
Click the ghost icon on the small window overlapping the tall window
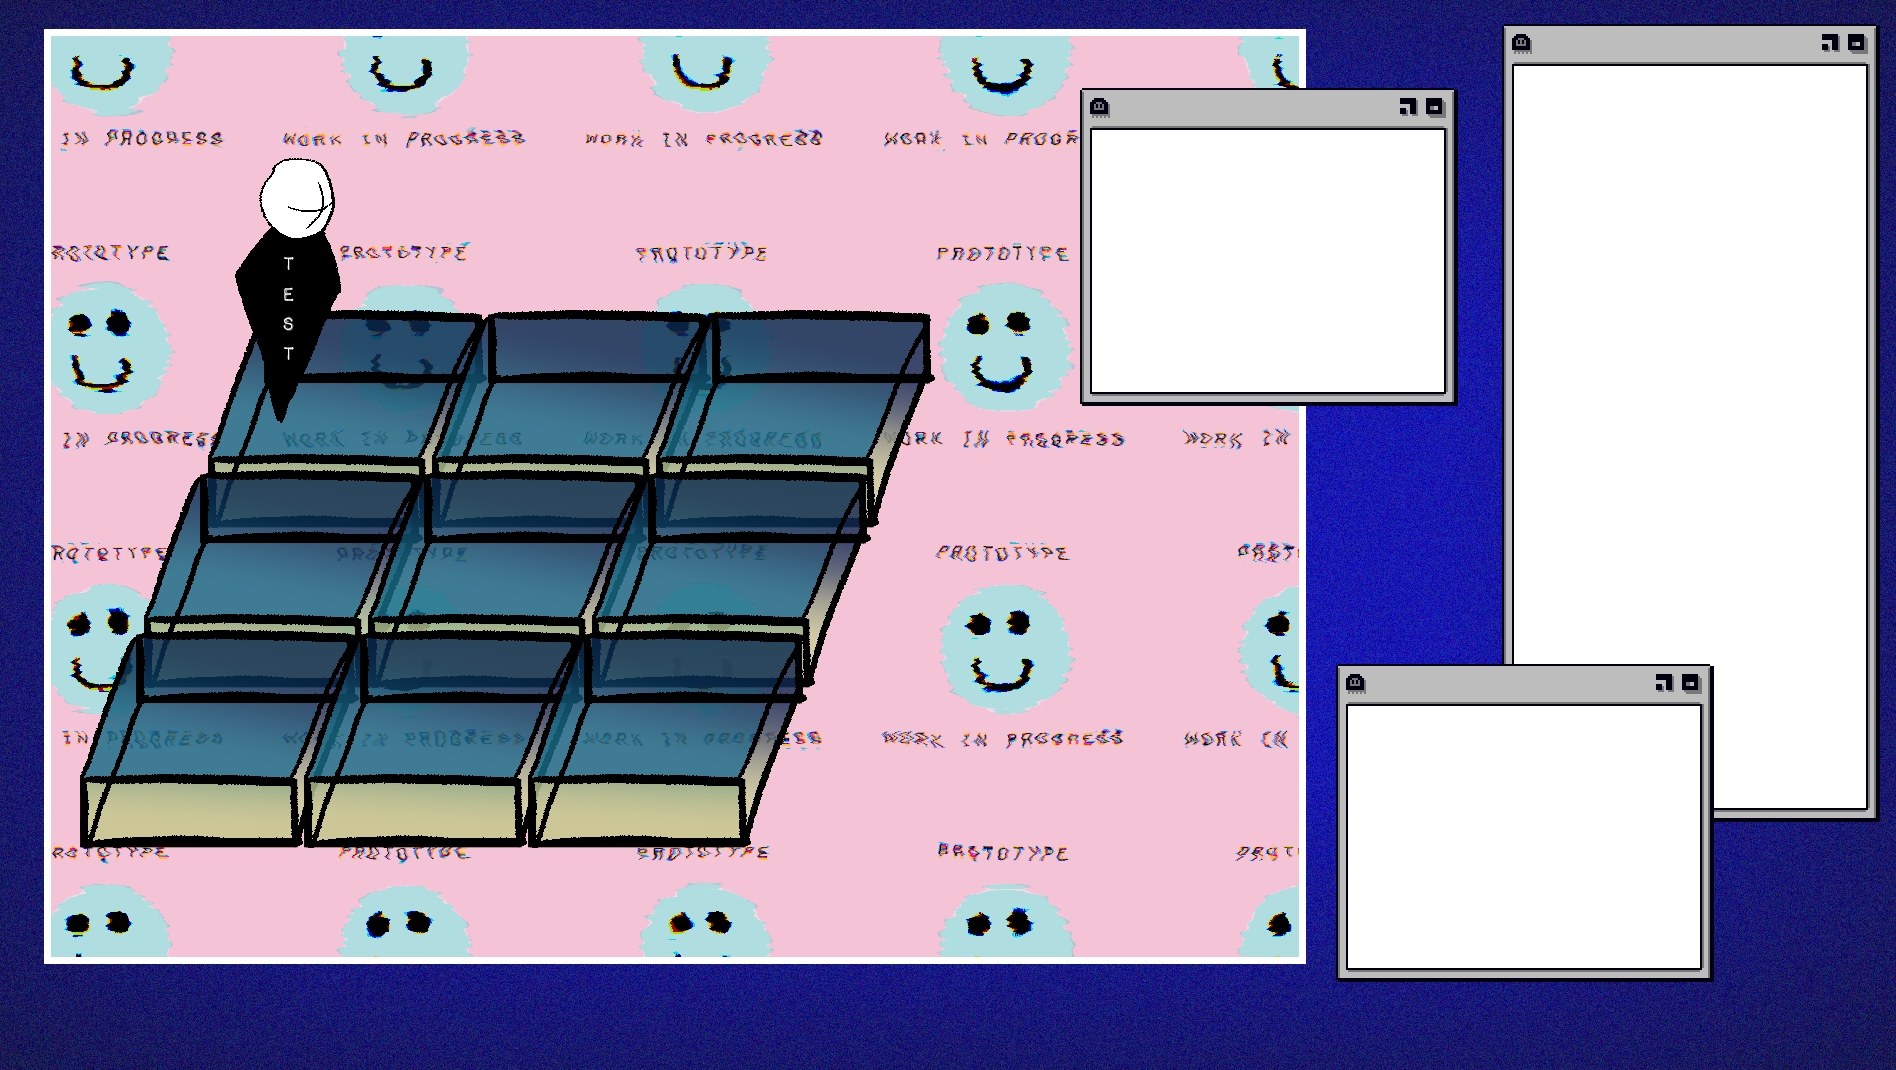coord(1355,683)
